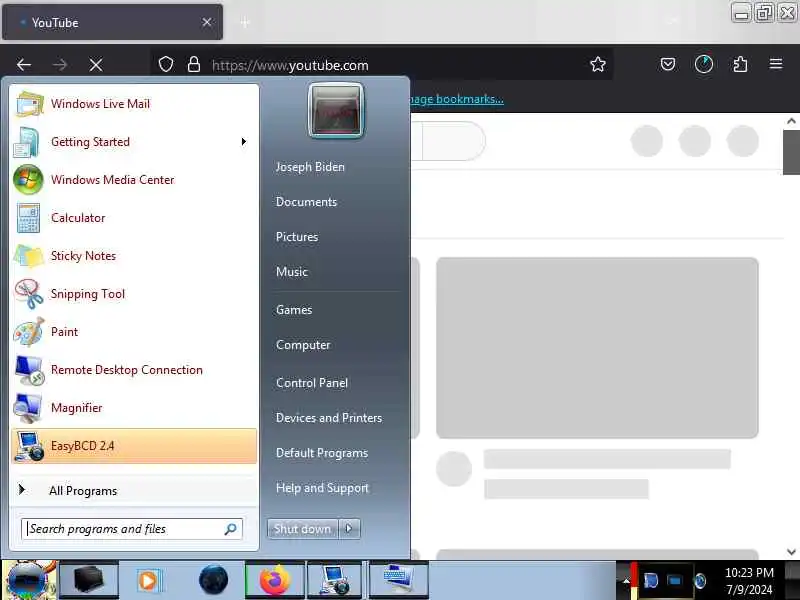800x600 pixels.
Task: Open Joseph Biden user folder
Action: 310,167
